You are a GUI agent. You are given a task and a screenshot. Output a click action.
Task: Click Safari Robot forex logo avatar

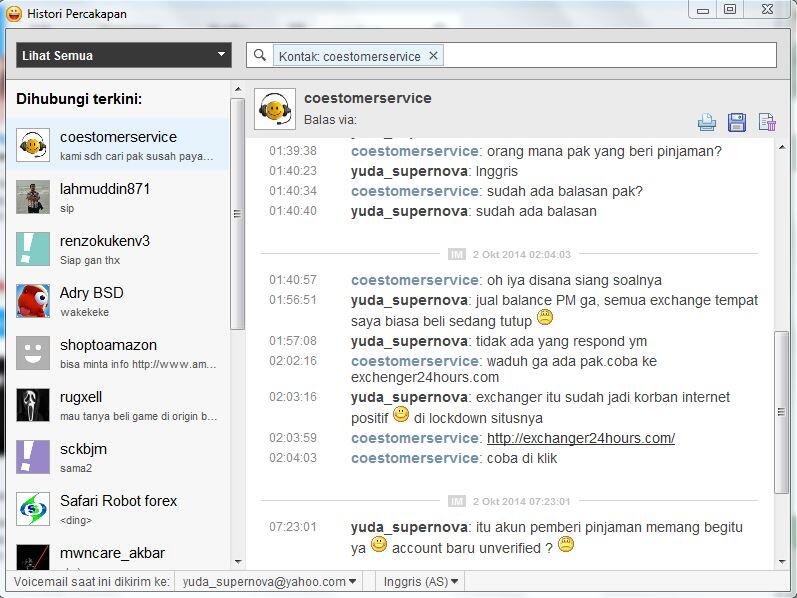tap(33, 509)
